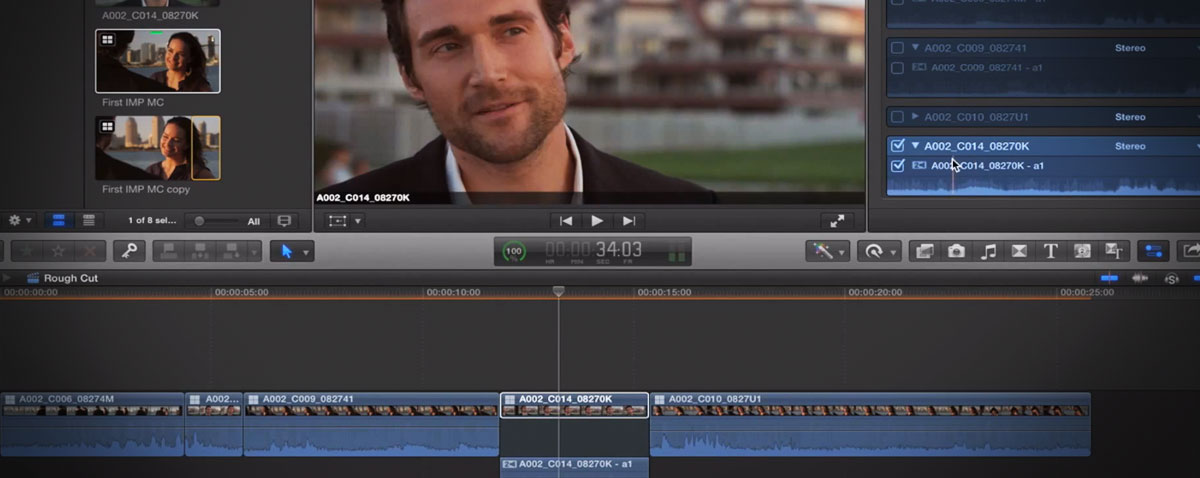Open the edit mode dropdown arrow
The image size is (1200, 478).
tap(254, 251)
